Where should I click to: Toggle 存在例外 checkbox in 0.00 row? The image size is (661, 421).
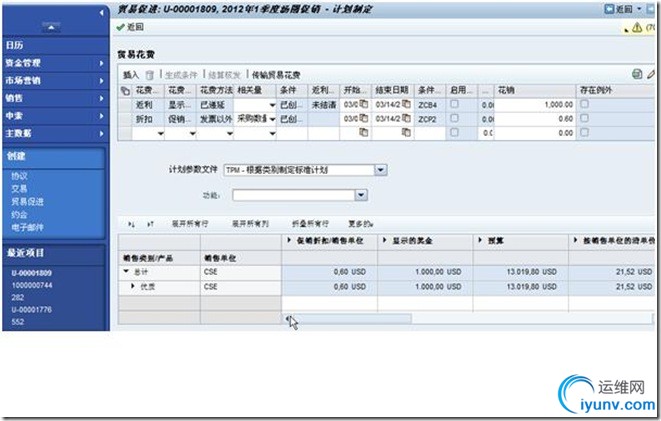[x=584, y=132]
